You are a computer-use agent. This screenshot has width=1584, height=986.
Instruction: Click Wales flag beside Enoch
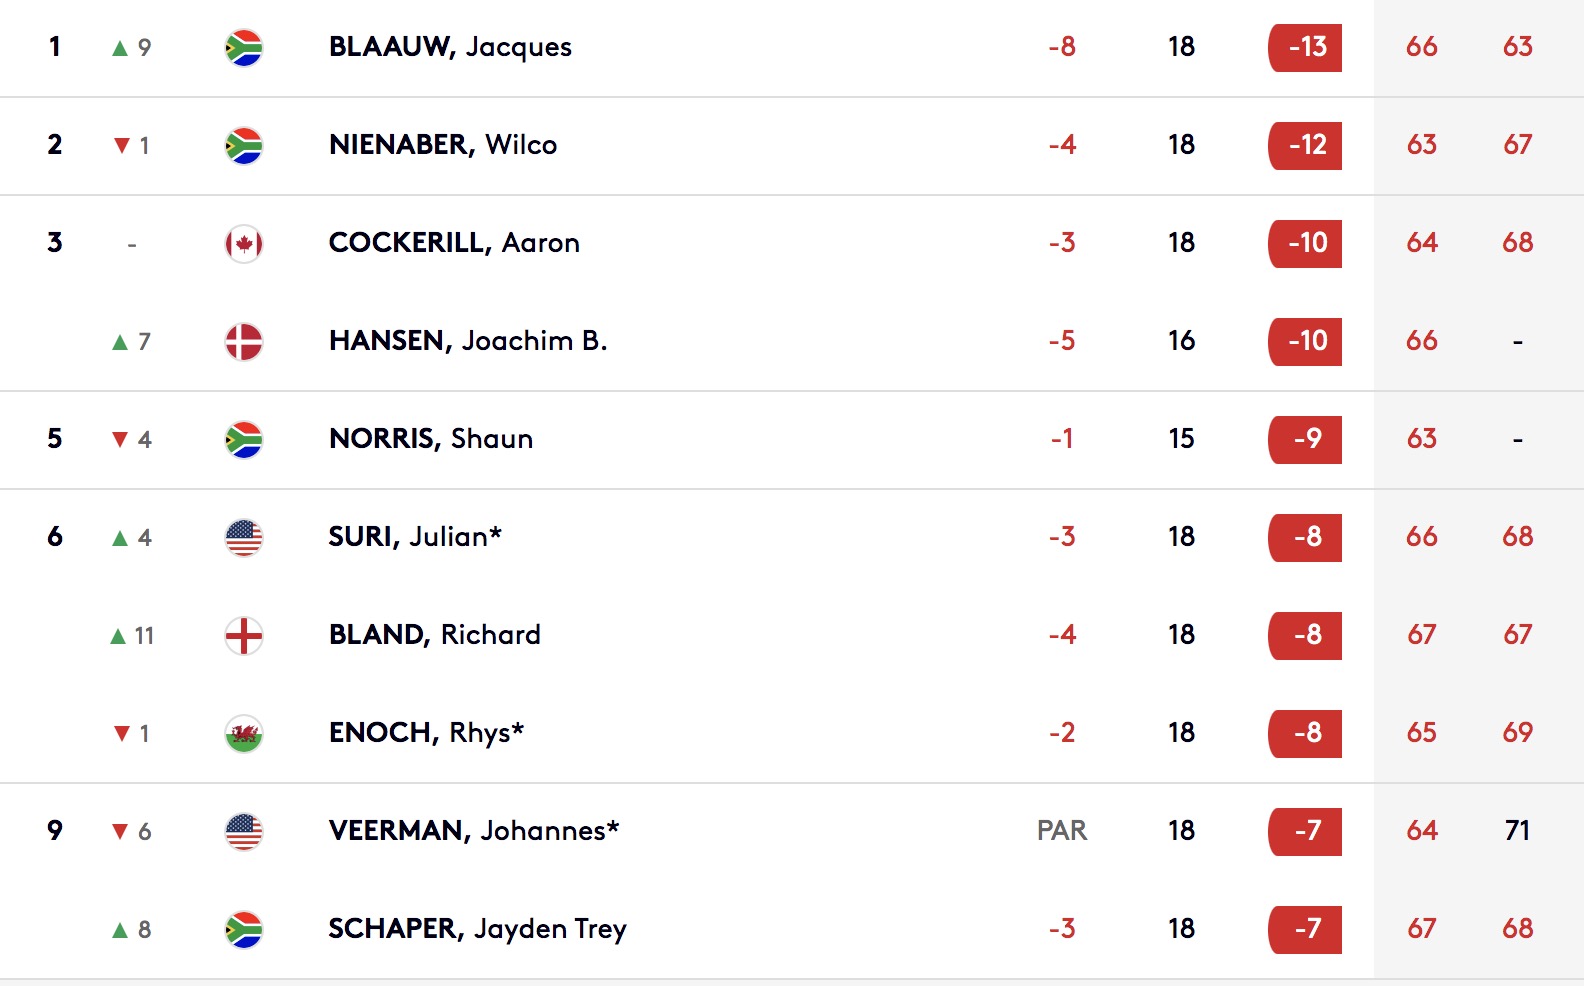point(244,734)
